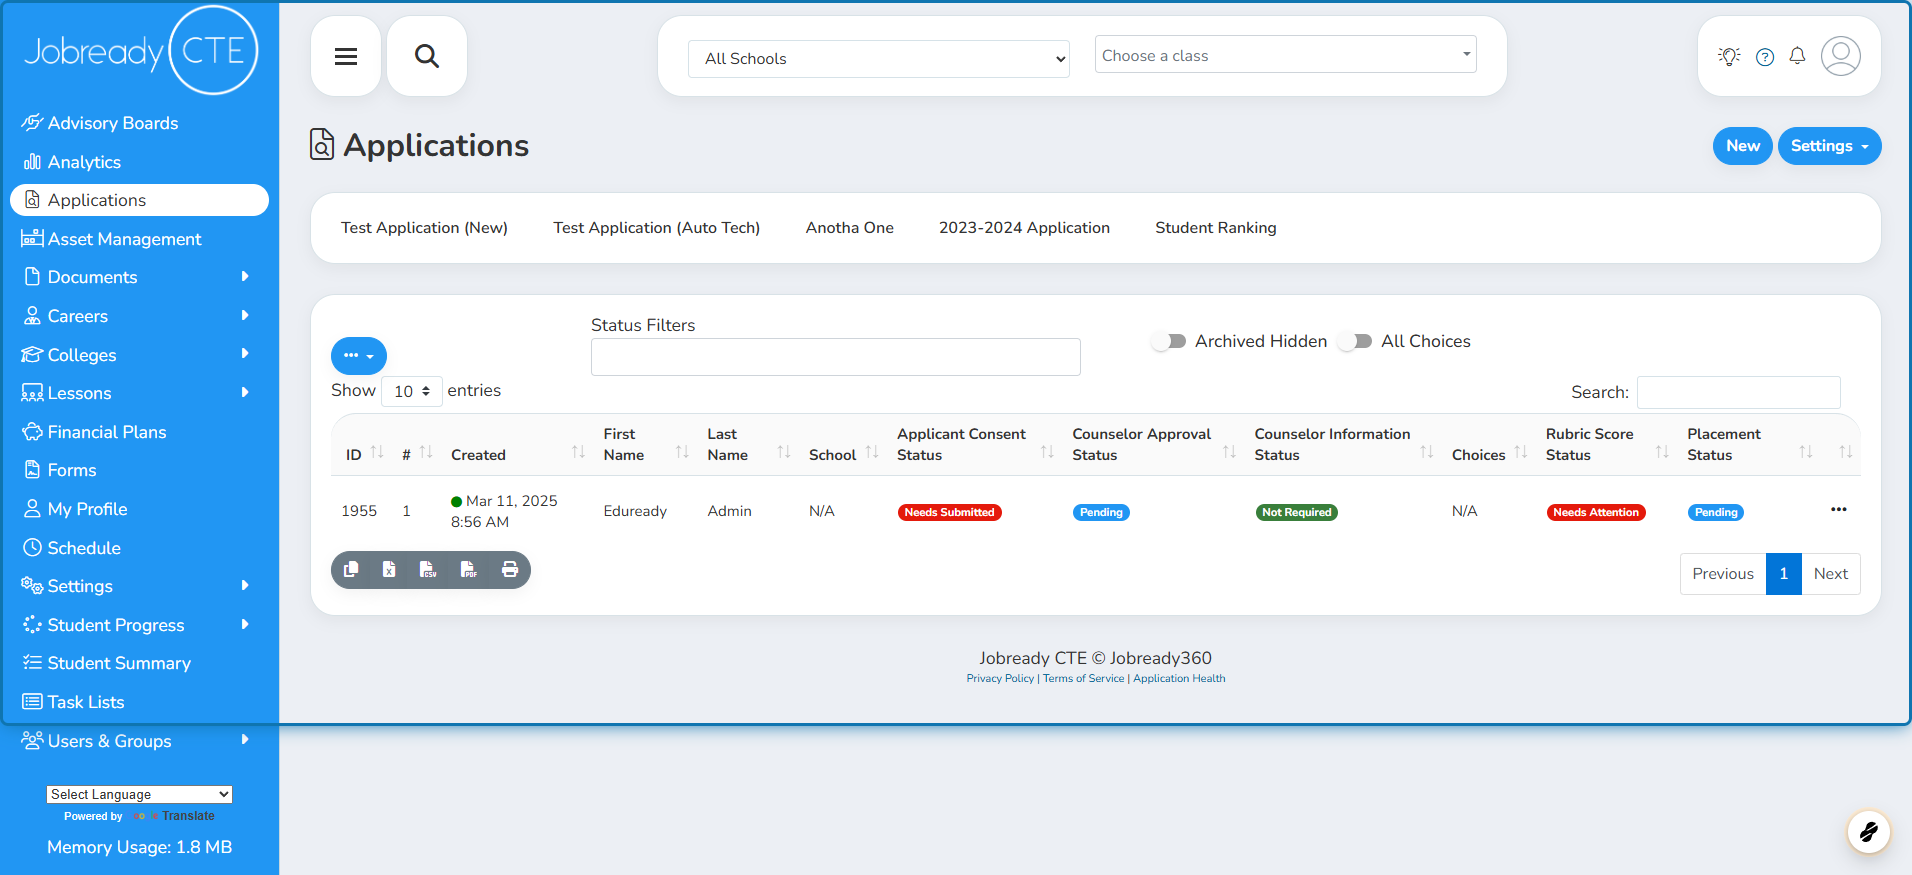1912x875 pixels.
Task: Click the Needs Submitted status badge
Action: click(949, 512)
